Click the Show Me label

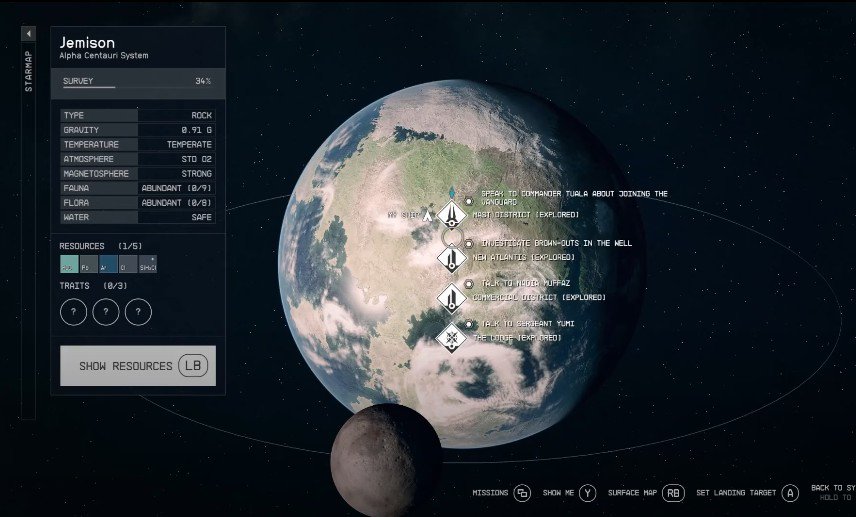[558, 493]
